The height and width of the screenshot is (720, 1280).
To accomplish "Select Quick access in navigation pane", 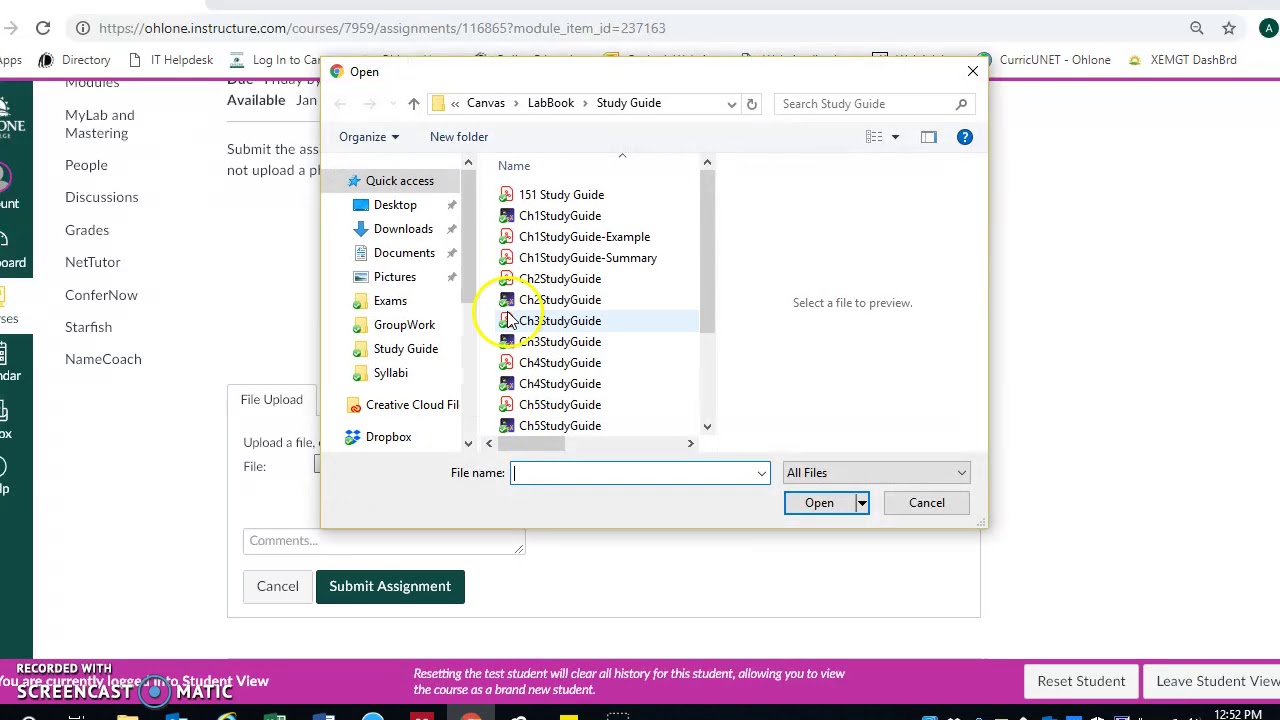I will 399,181.
